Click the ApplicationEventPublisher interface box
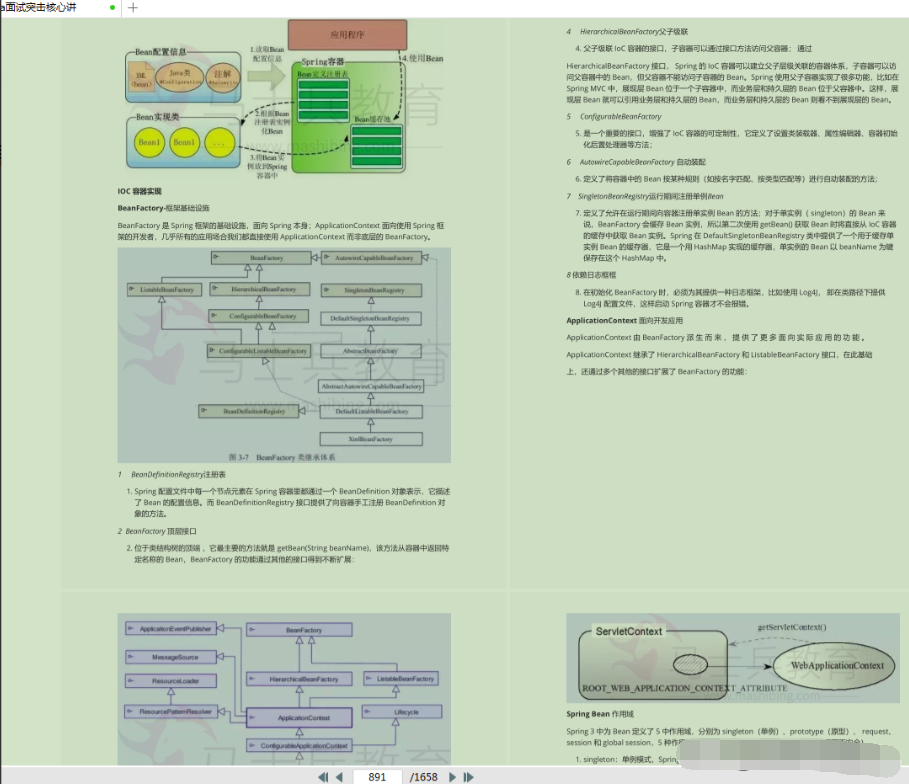 point(171,629)
